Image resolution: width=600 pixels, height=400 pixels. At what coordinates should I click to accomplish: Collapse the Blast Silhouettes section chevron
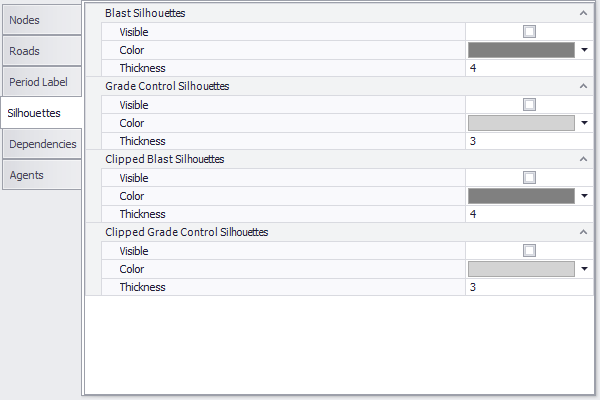[x=582, y=13]
